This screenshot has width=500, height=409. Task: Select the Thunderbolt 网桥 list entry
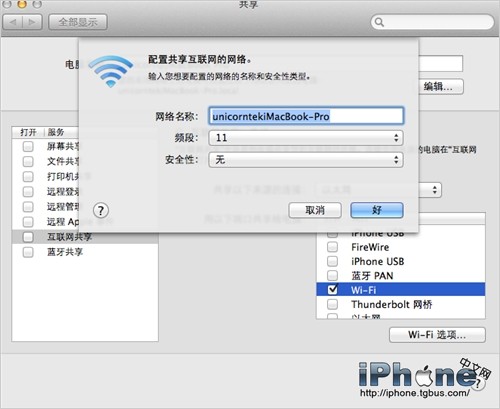pyautogui.click(x=401, y=304)
